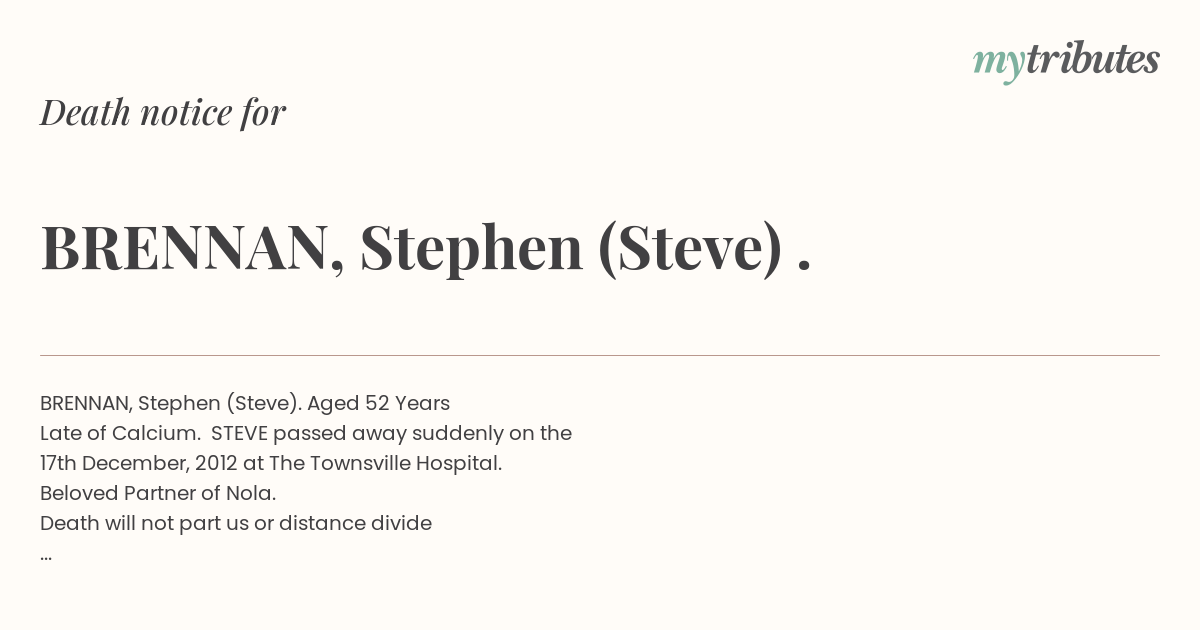Click "Beloved Partner of Nola." line

(x=158, y=494)
